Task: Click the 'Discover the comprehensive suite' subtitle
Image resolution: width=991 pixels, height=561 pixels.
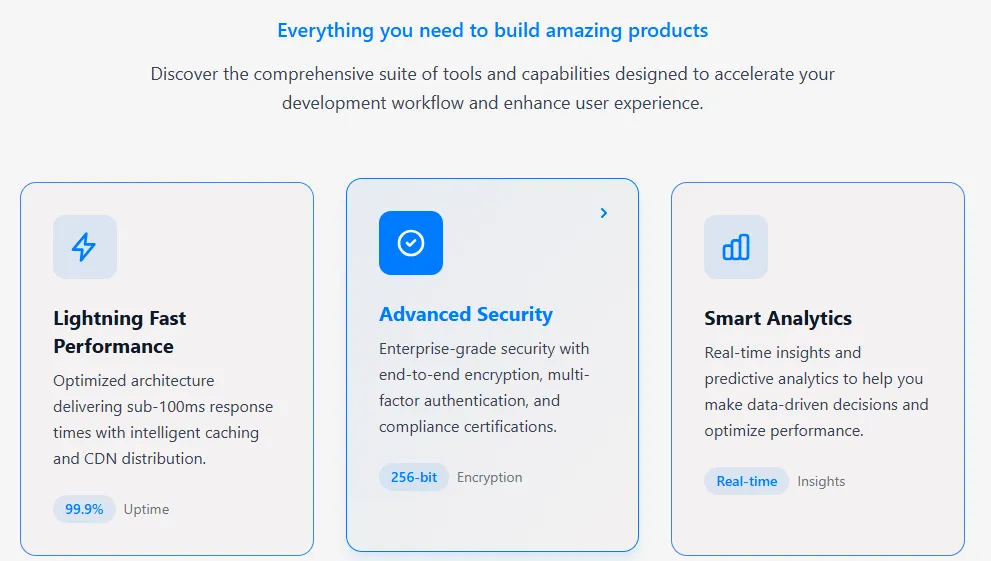Action: (x=493, y=88)
